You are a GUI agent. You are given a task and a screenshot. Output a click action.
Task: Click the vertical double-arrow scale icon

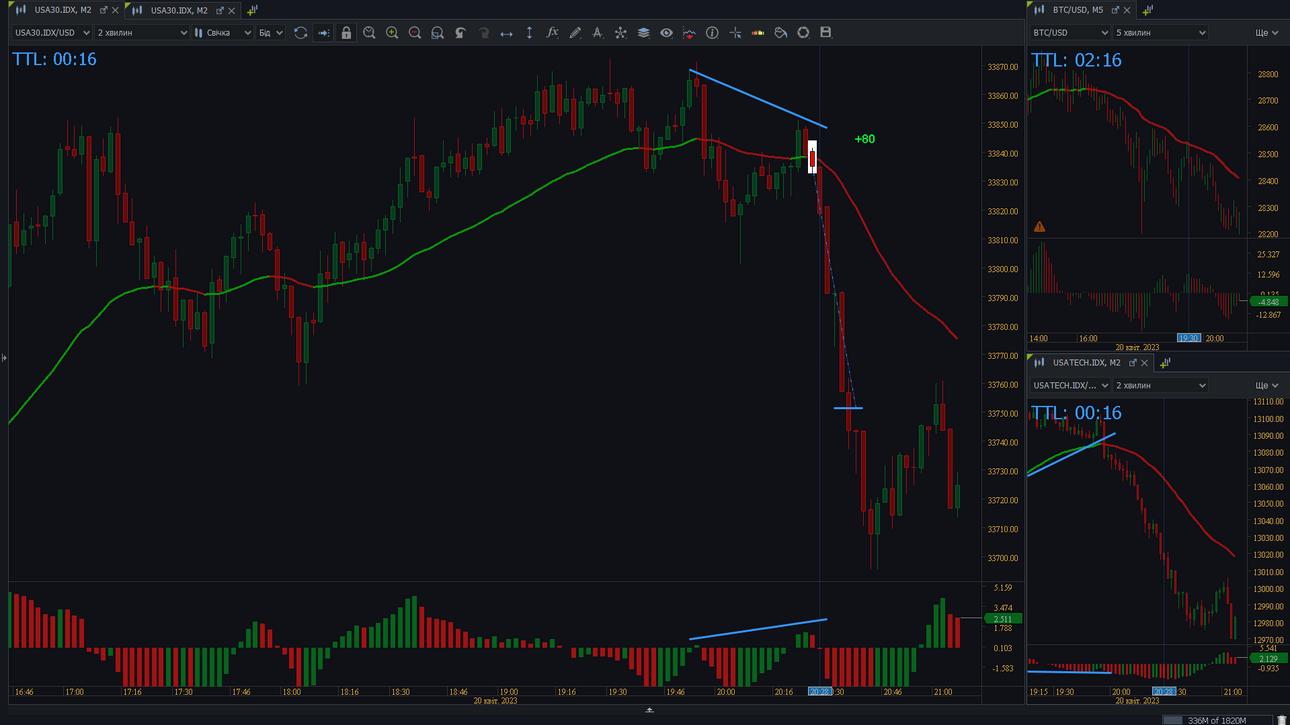coord(529,33)
